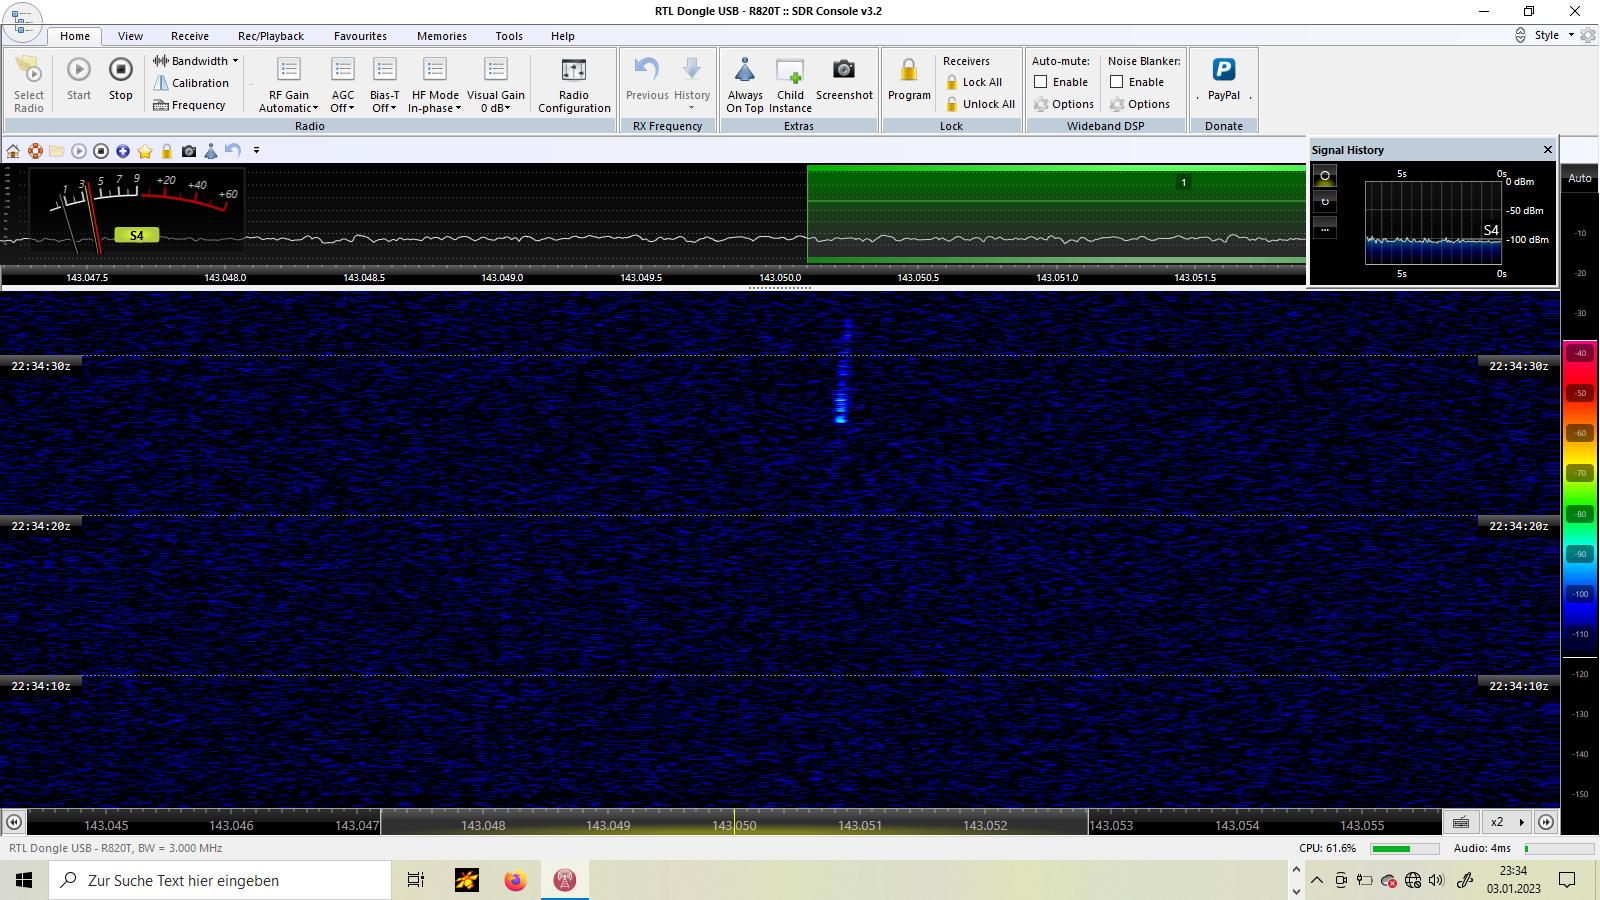Click the Select Radio icon

tap(29, 83)
